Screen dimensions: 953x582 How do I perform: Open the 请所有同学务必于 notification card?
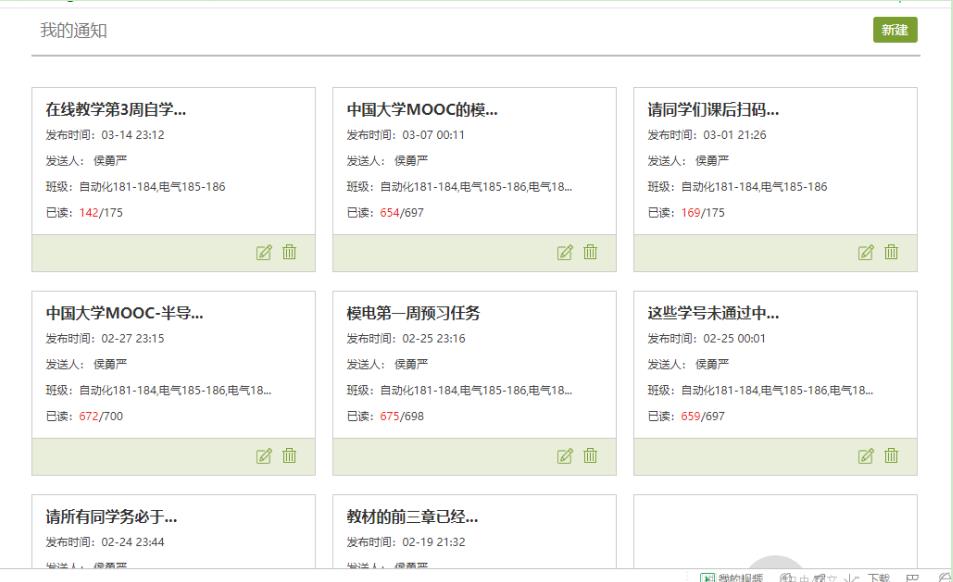[x=112, y=518]
